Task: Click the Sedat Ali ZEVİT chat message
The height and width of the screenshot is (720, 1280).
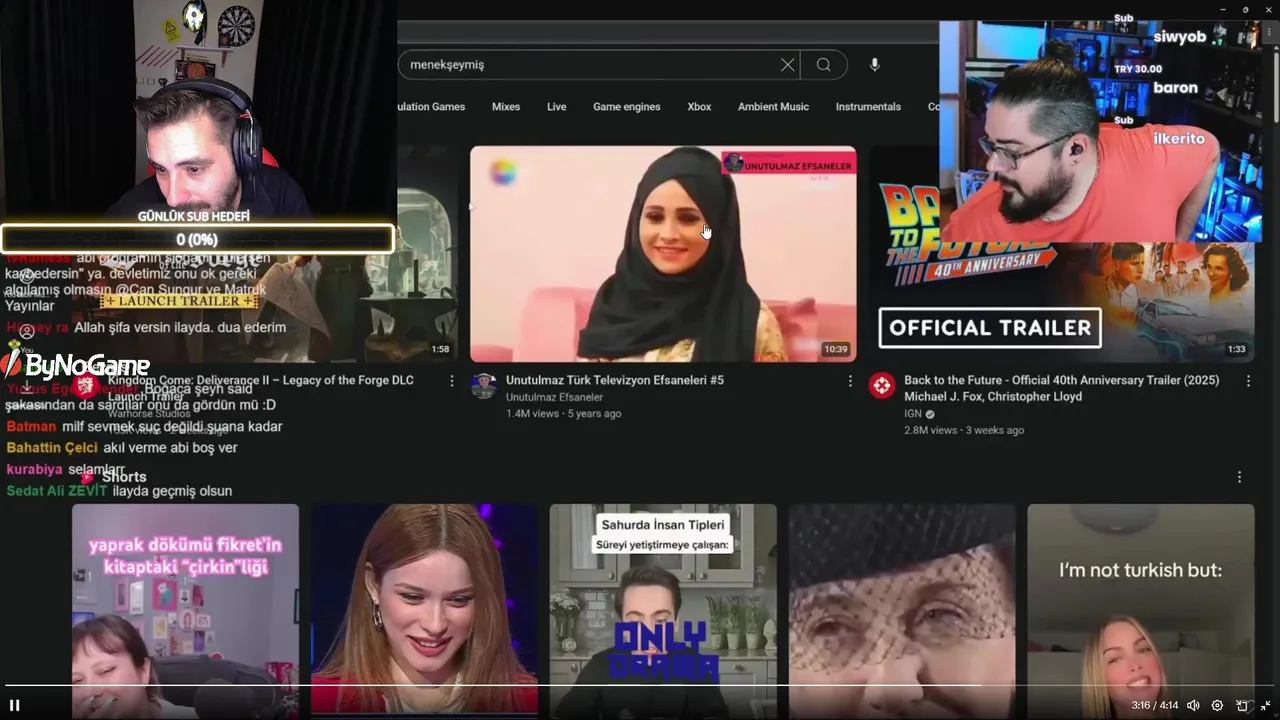Action: click(x=119, y=491)
